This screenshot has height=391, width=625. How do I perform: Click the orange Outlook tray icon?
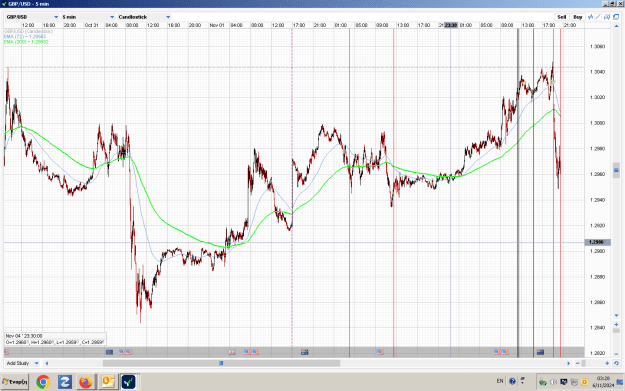584,382
